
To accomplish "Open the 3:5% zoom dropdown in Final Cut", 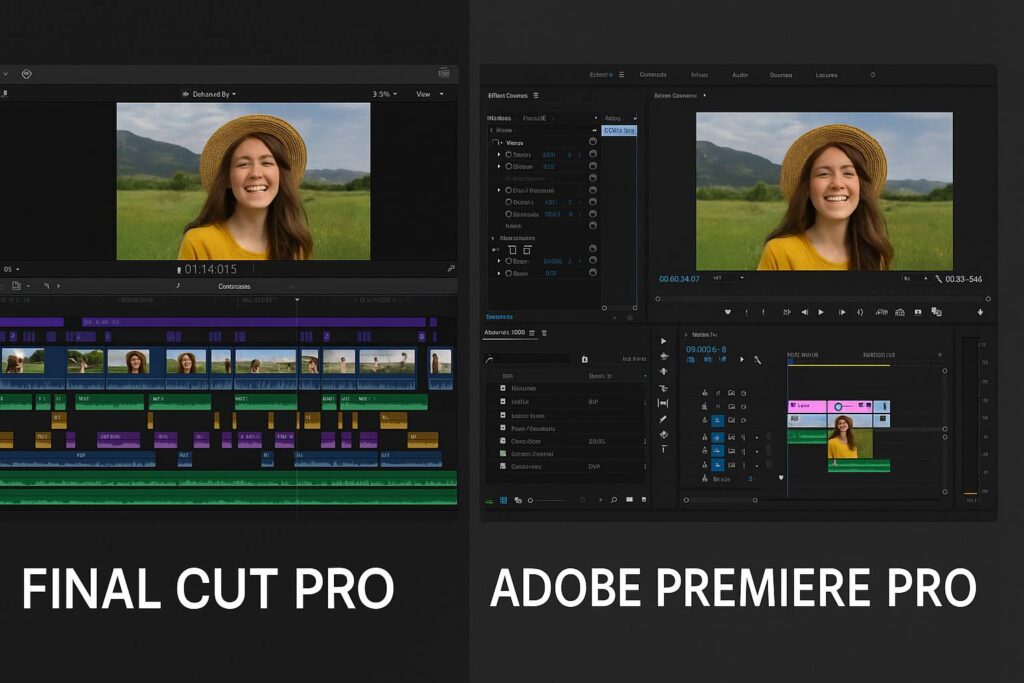I will tap(384, 94).
